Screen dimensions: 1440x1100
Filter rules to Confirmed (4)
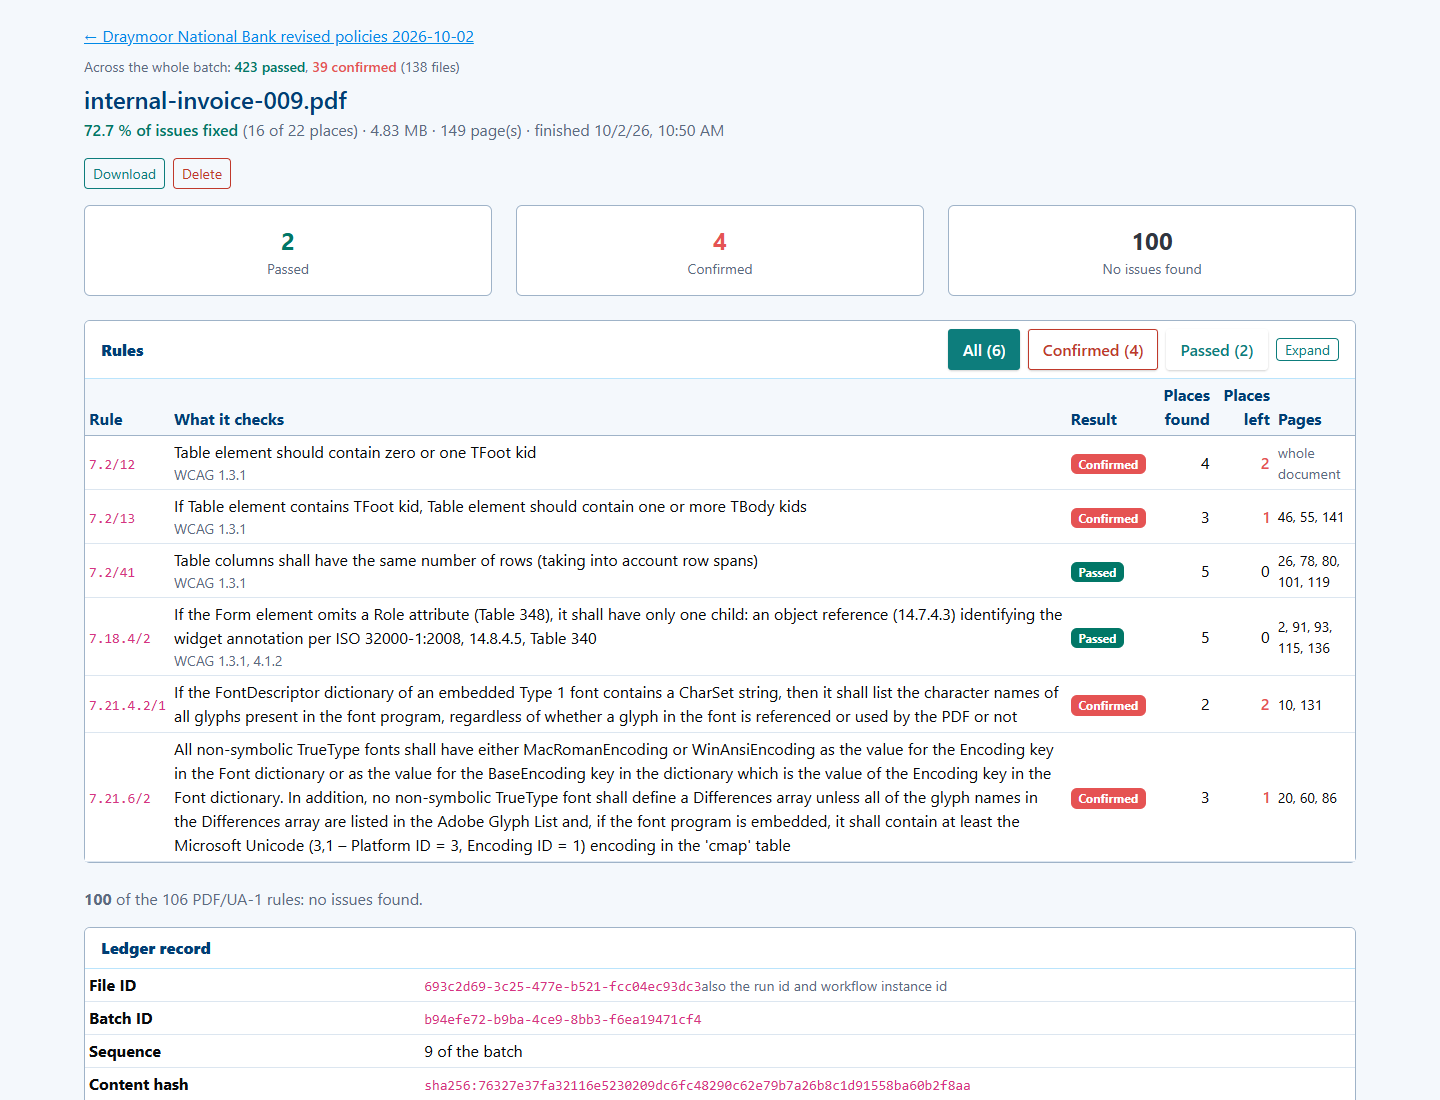tap(1093, 350)
